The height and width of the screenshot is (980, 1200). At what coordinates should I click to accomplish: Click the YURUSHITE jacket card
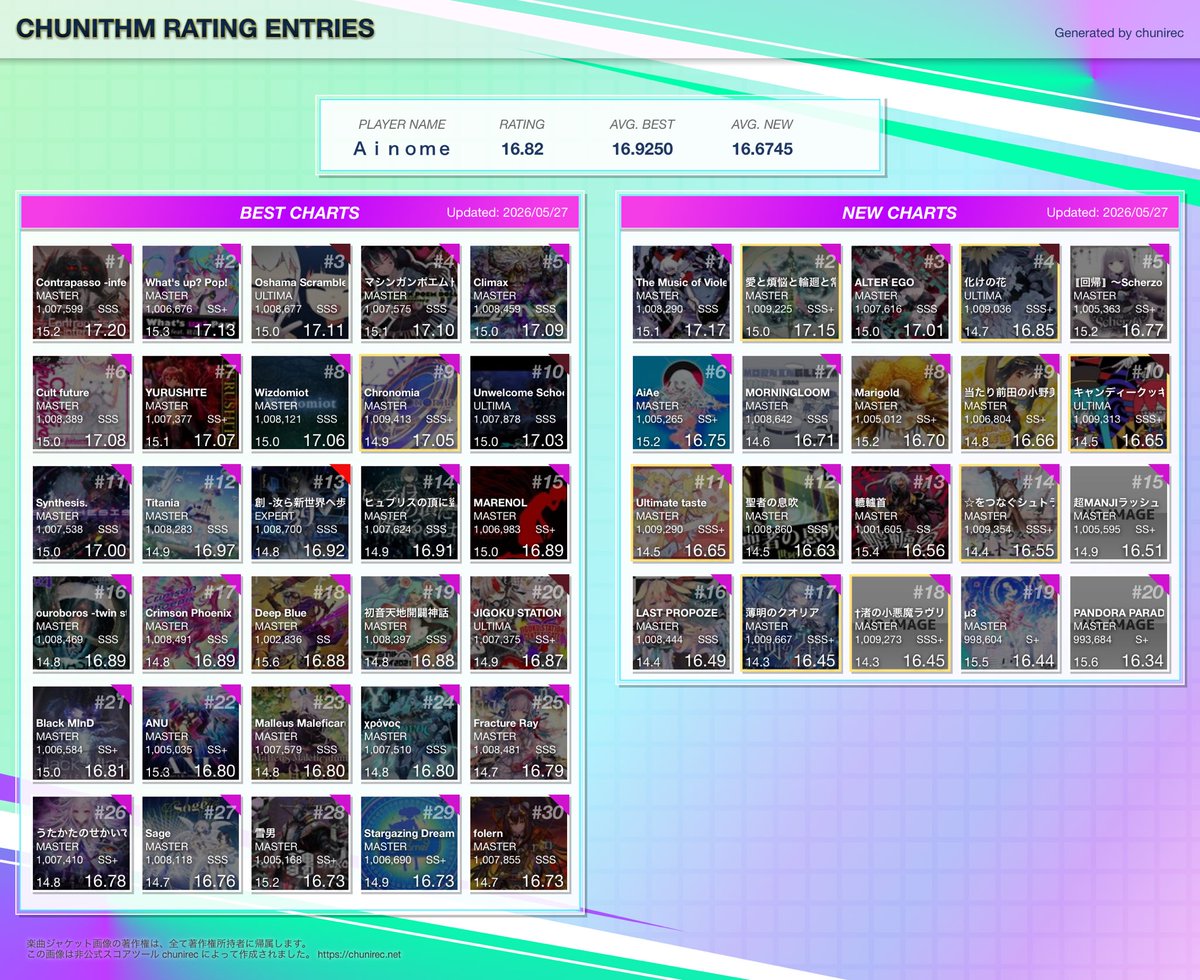click(191, 403)
